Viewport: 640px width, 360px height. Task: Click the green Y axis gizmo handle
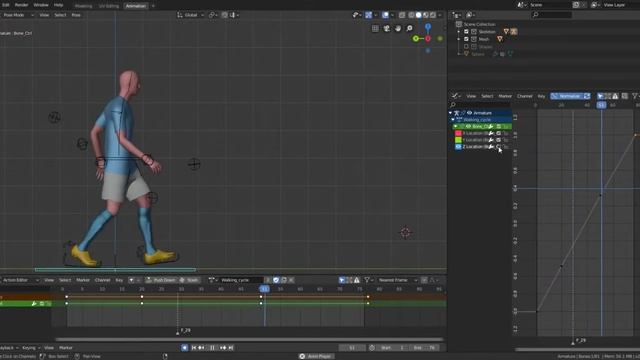click(416, 38)
